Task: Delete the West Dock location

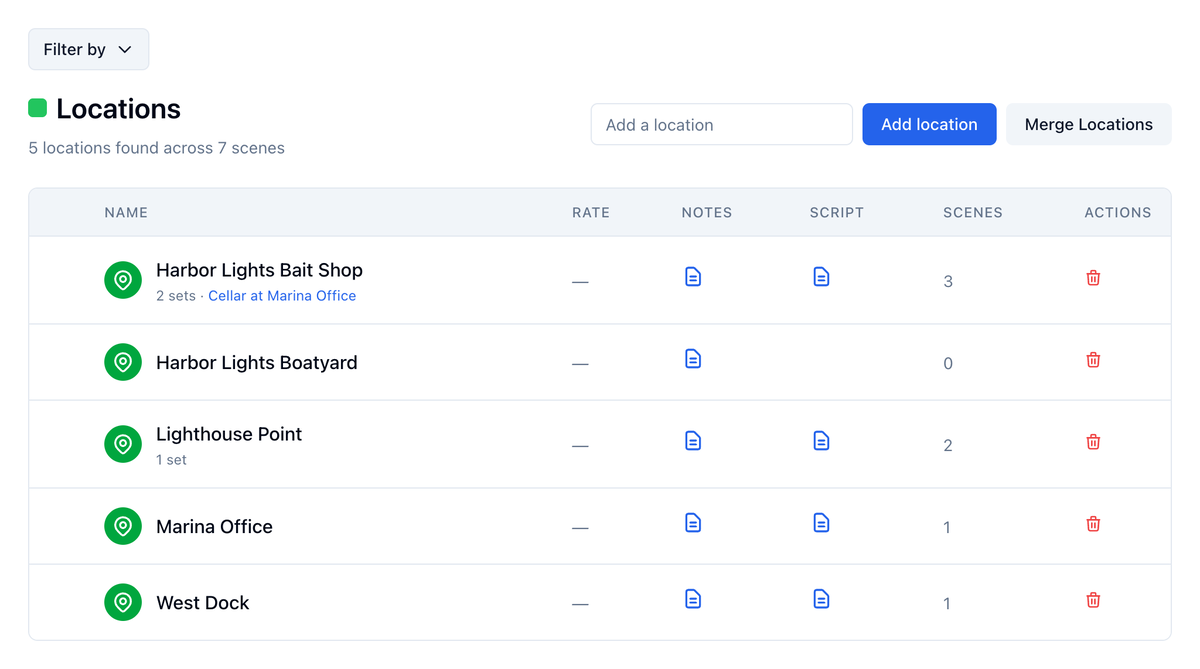Action: pyautogui.click(x=1093, y=600)
